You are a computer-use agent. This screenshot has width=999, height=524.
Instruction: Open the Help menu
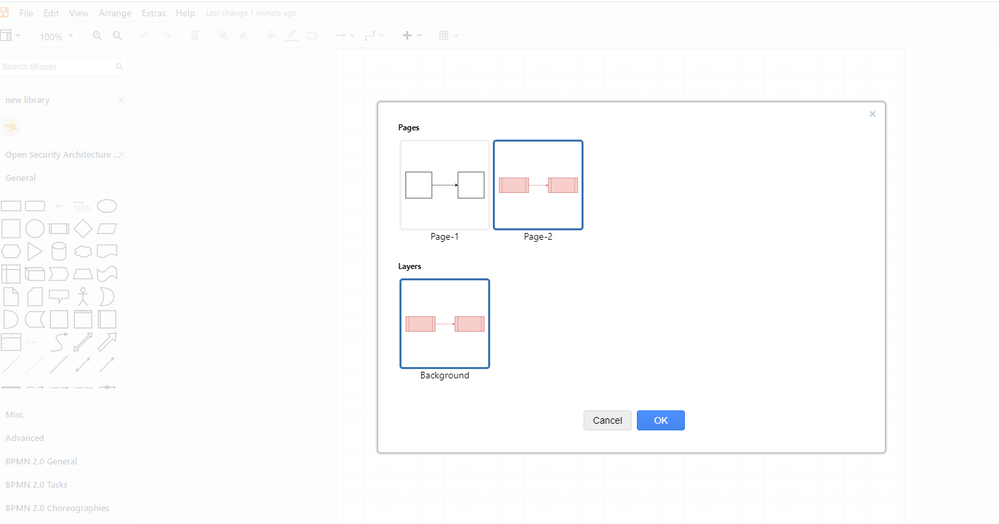[185, 13]
